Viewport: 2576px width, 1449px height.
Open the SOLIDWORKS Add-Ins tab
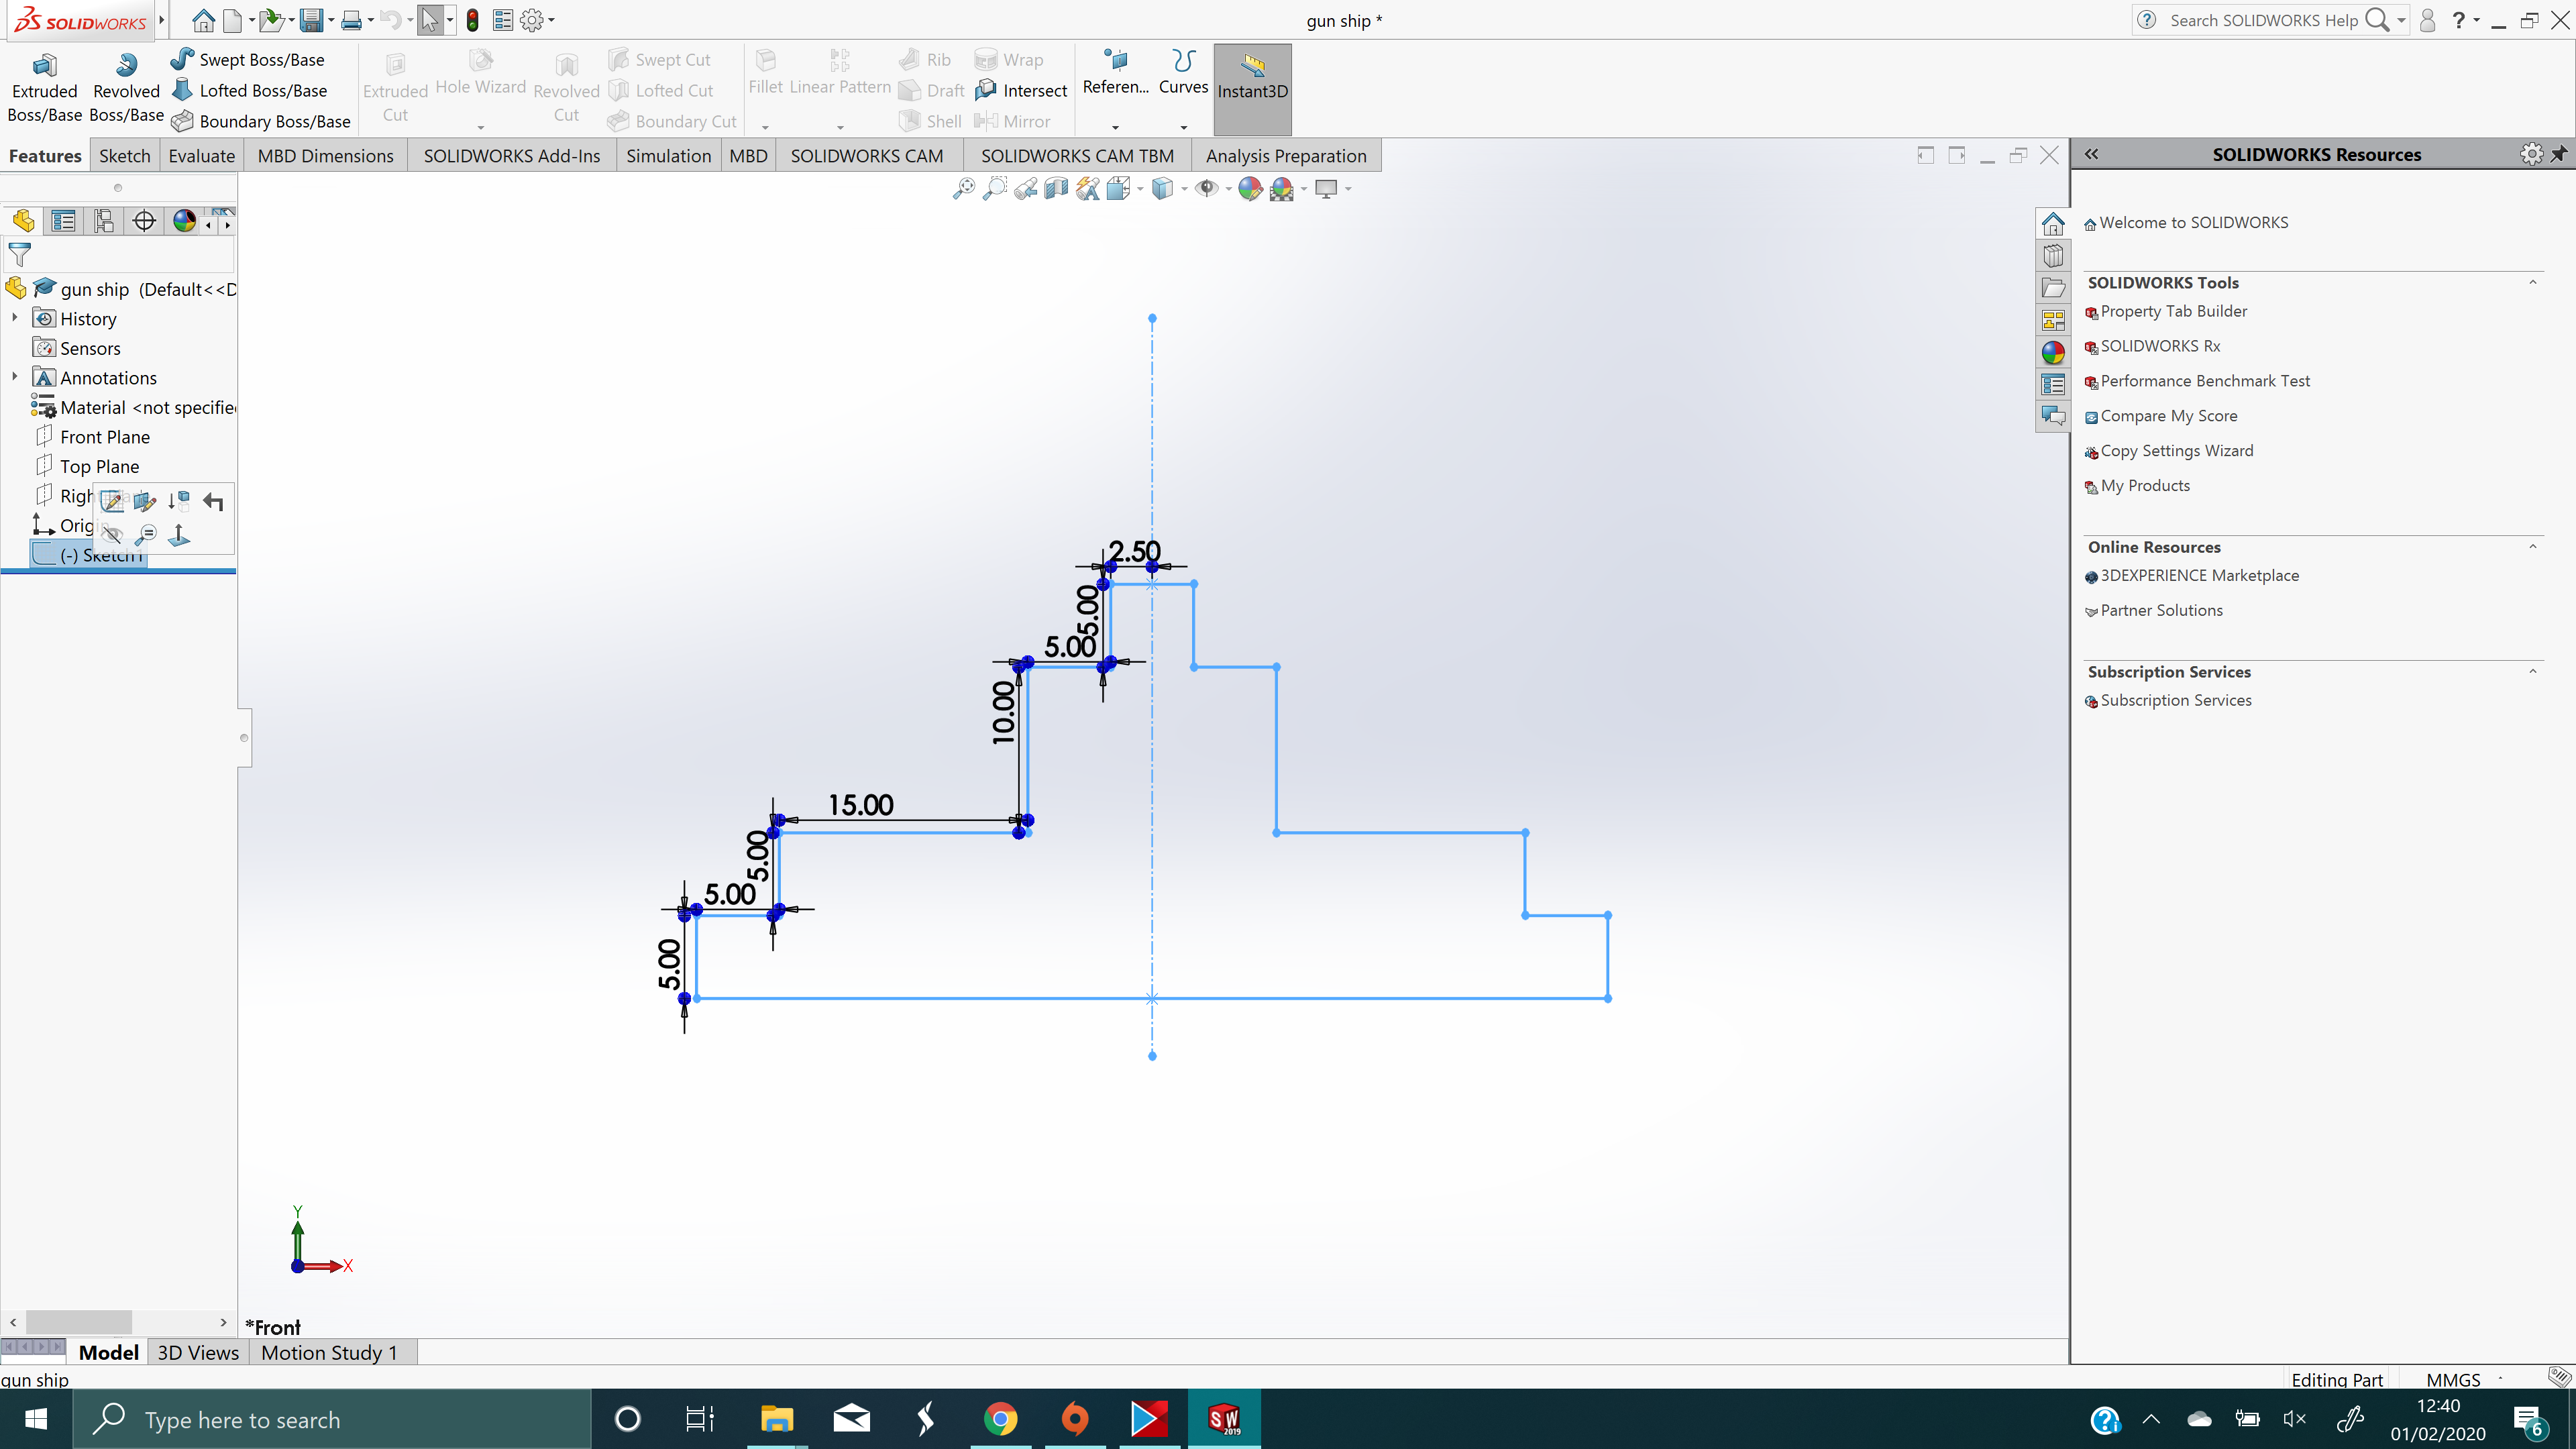tap(512, 156)
